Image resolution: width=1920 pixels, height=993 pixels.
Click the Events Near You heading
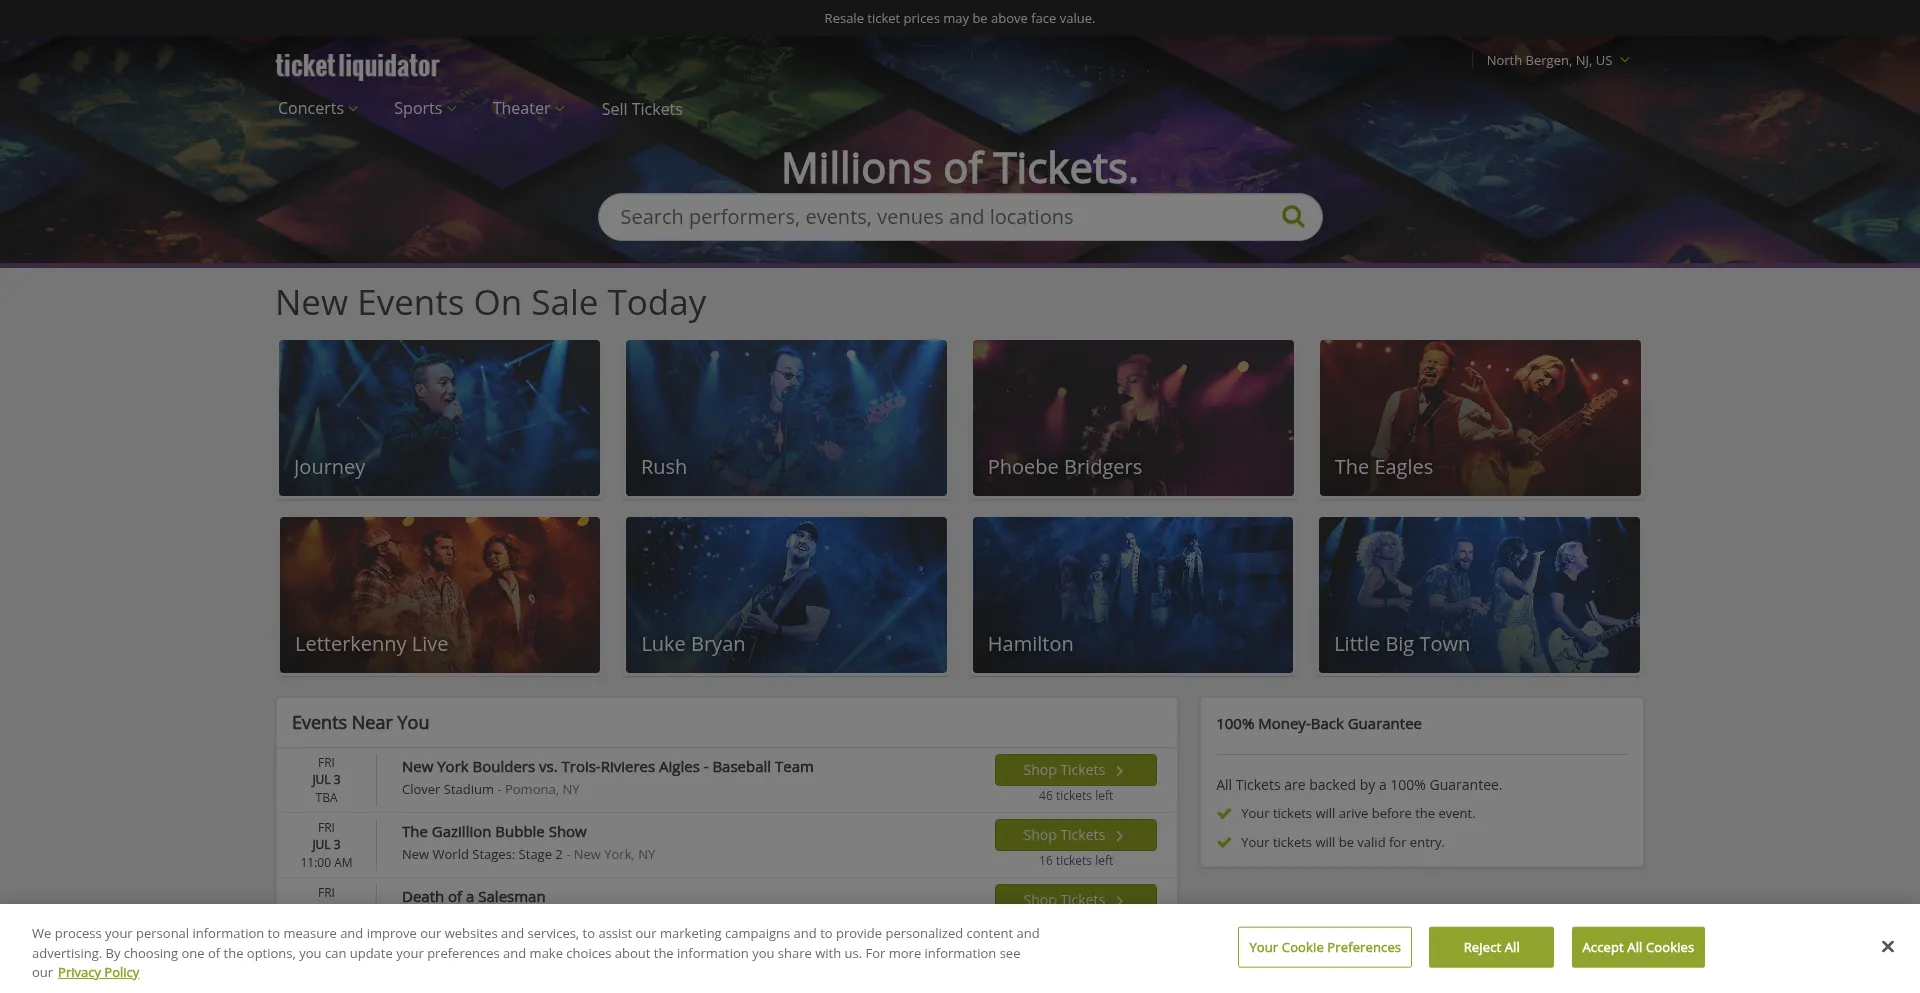(x=360, y=723)
